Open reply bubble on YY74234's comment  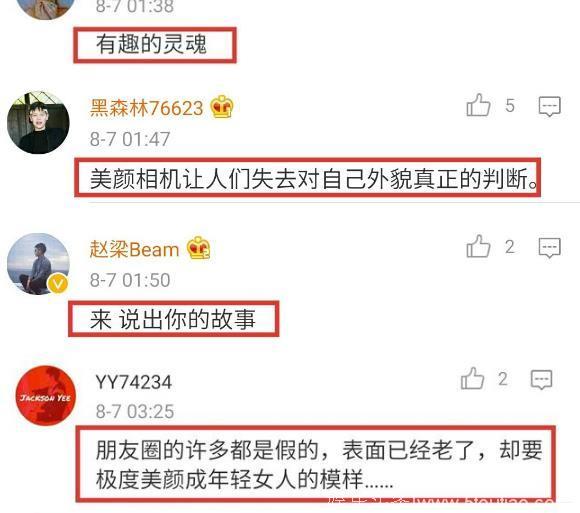tap(542, 379)
